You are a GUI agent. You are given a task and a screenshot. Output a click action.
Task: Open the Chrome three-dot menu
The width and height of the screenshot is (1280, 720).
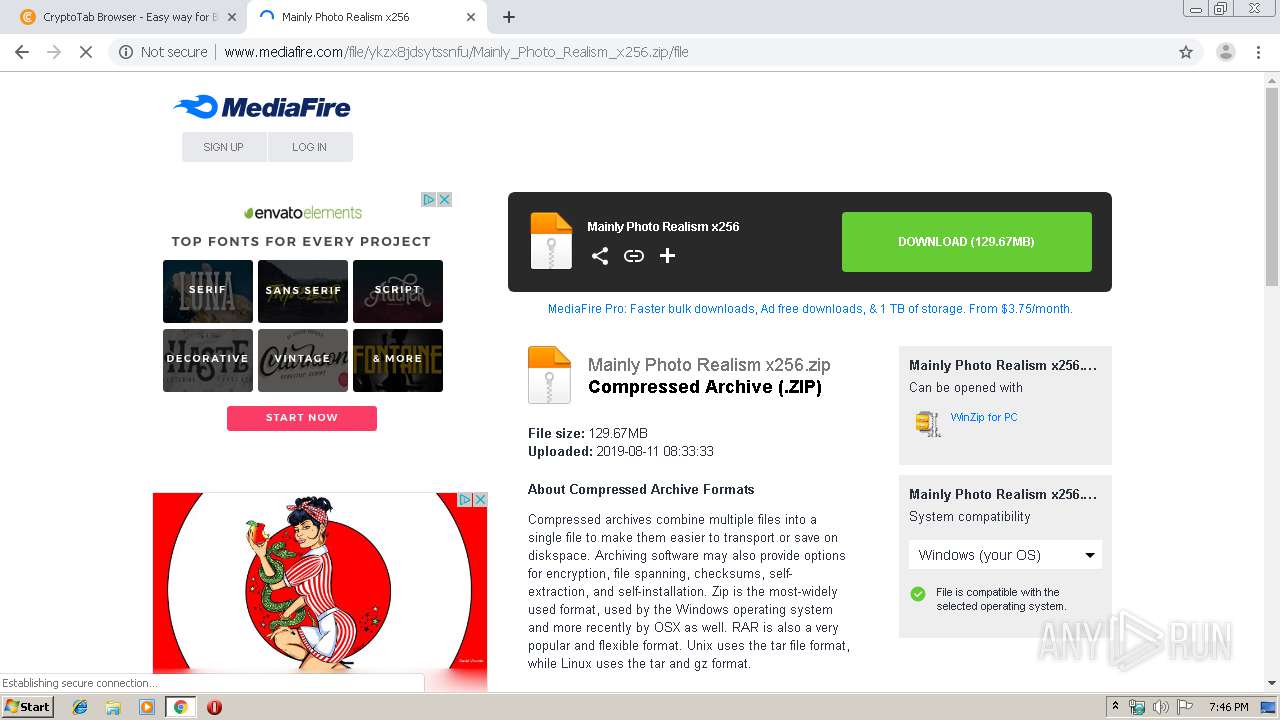(x=1258, y=52)
